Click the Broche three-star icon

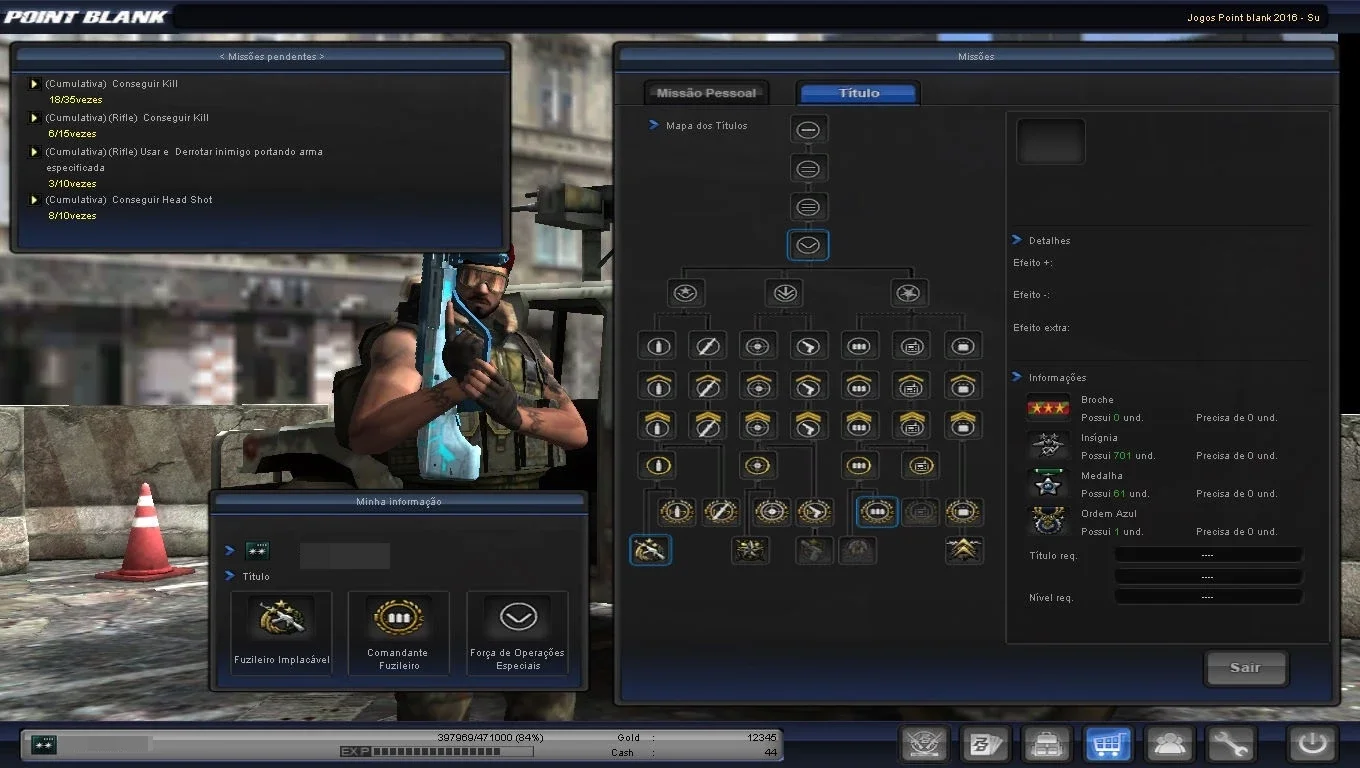coord(1048,409)
